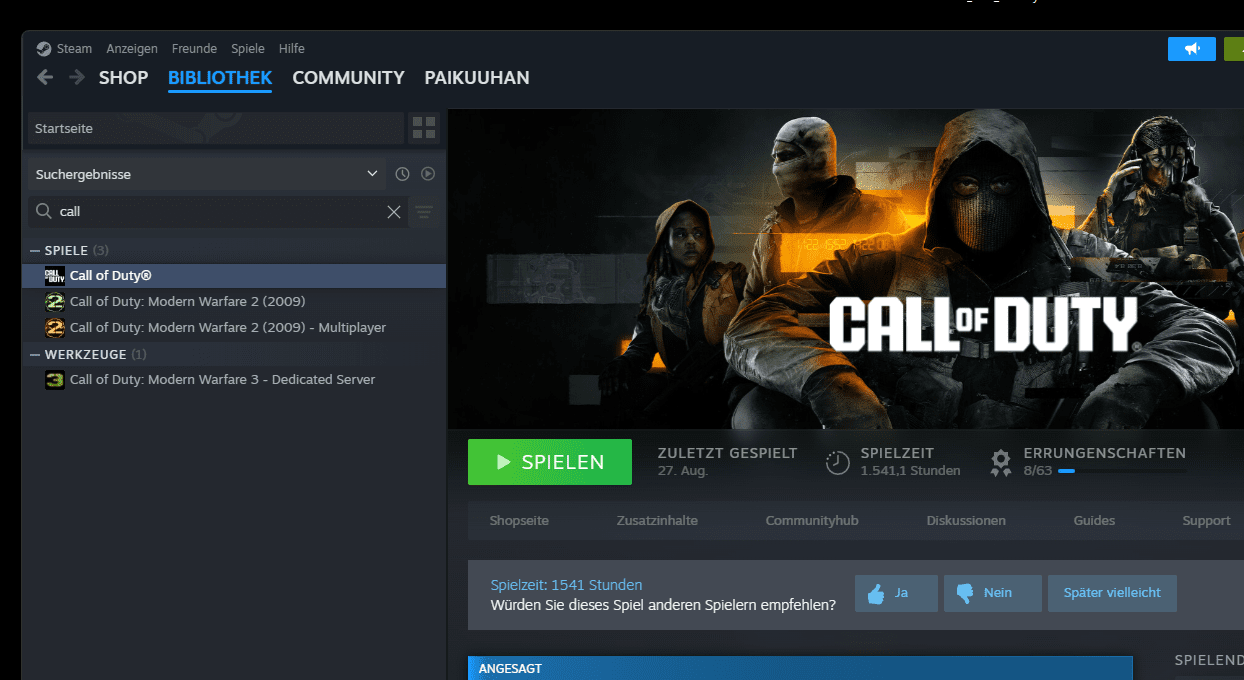Open the Spiele menu

point(248,48)
